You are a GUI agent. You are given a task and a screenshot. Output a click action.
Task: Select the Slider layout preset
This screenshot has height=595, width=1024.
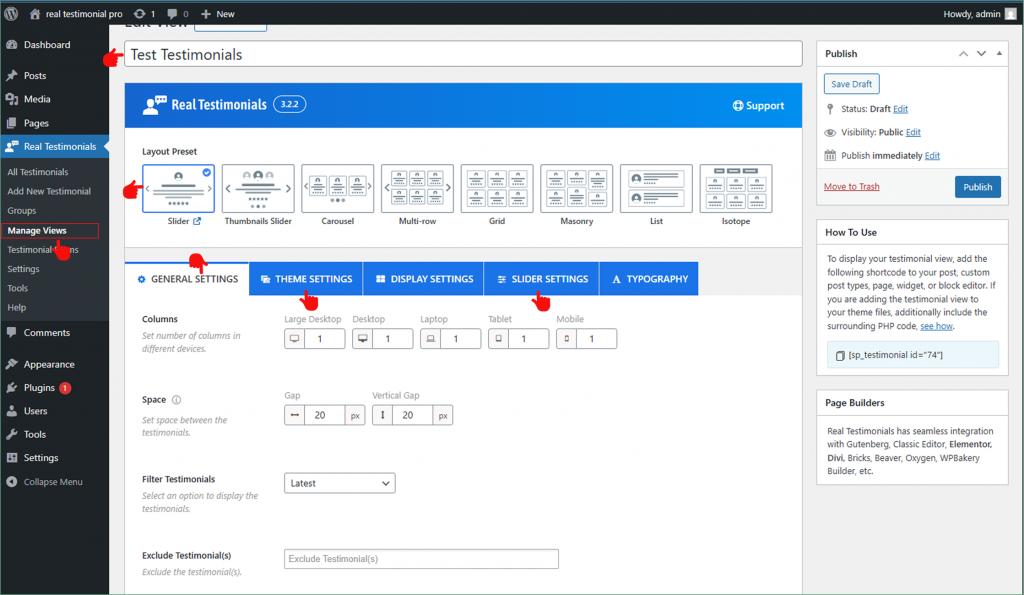pyautogui.click(x=178, y=189)
